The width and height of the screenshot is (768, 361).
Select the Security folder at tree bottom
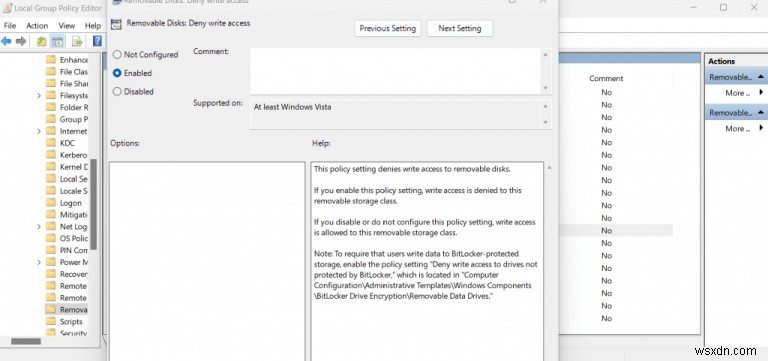pos(67,333)
